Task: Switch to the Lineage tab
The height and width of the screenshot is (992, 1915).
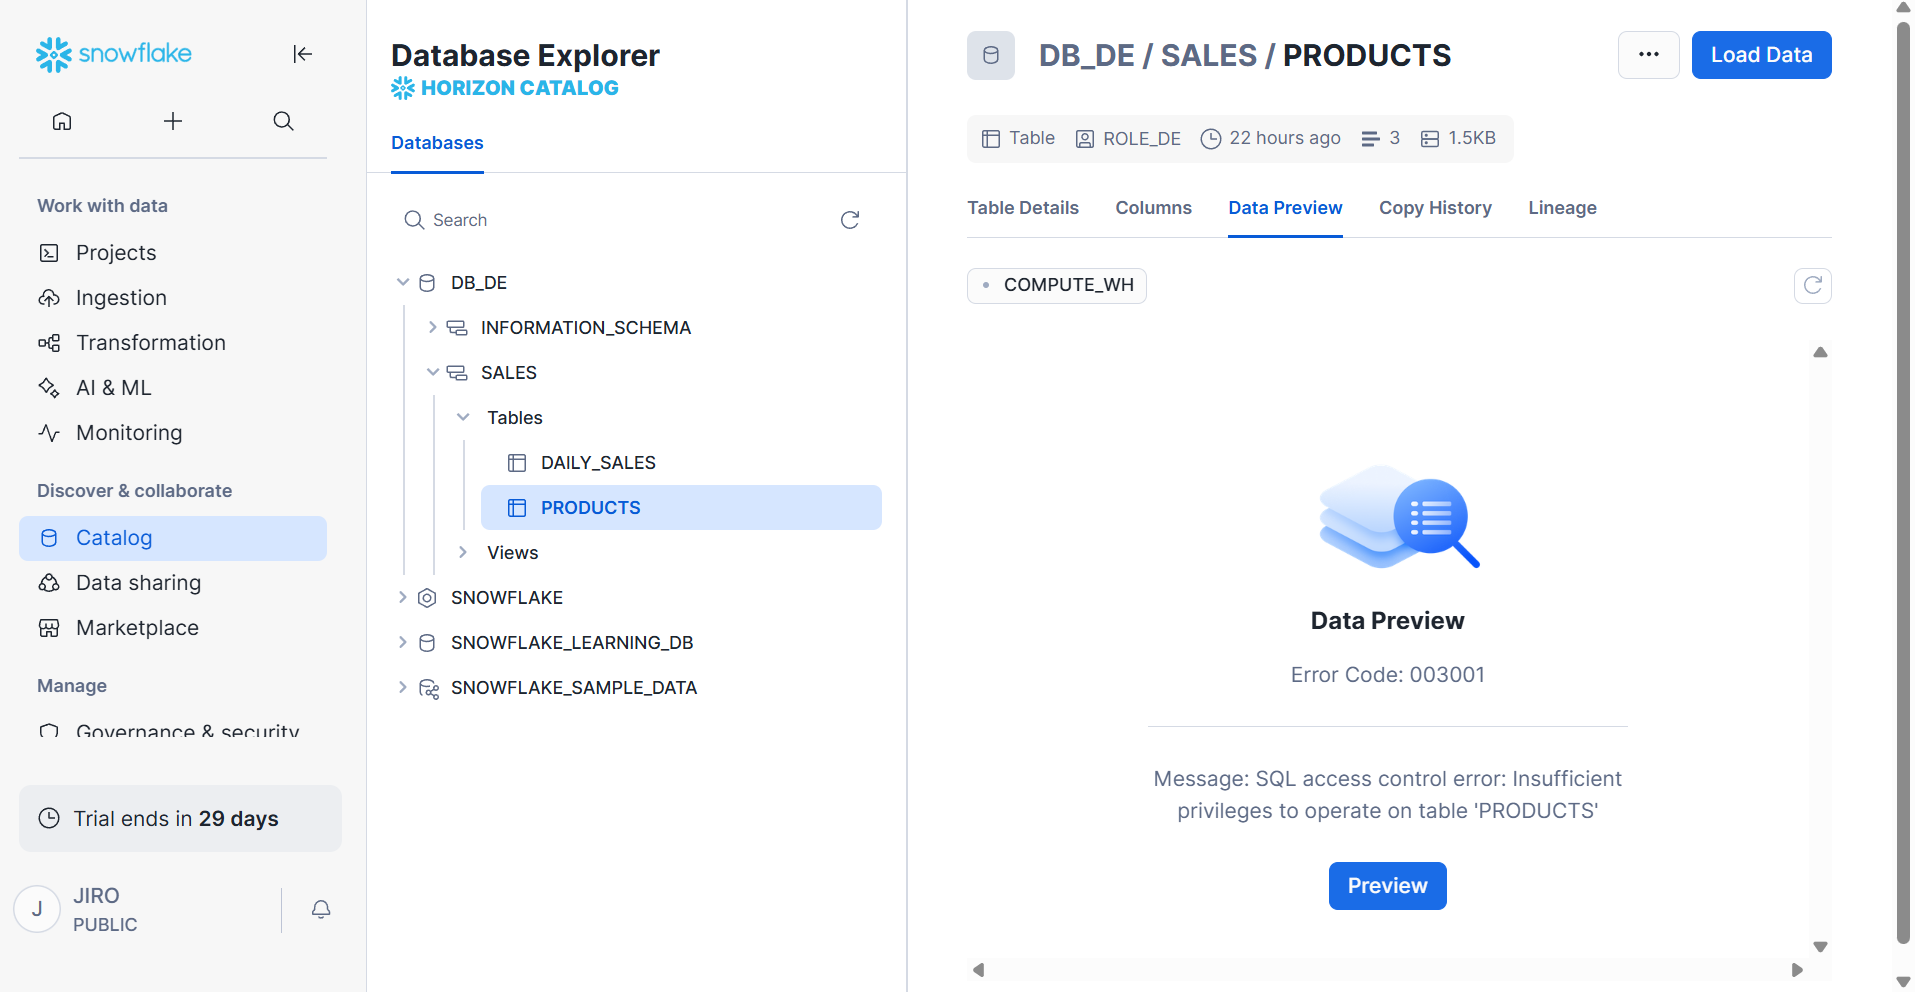Action: pos(1562,208)
